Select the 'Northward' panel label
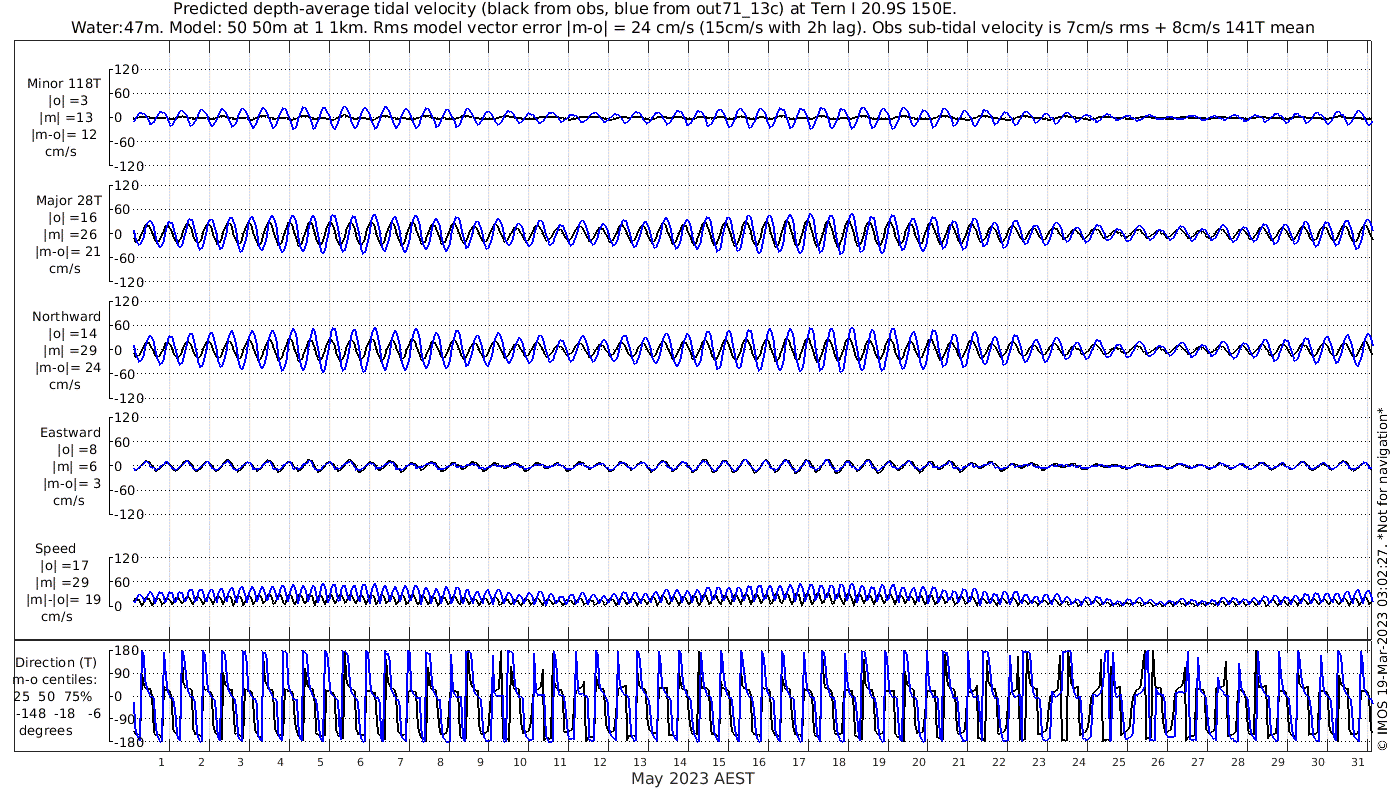The width and height of the screenshot is (1400, 800). (x=66, y=316)
